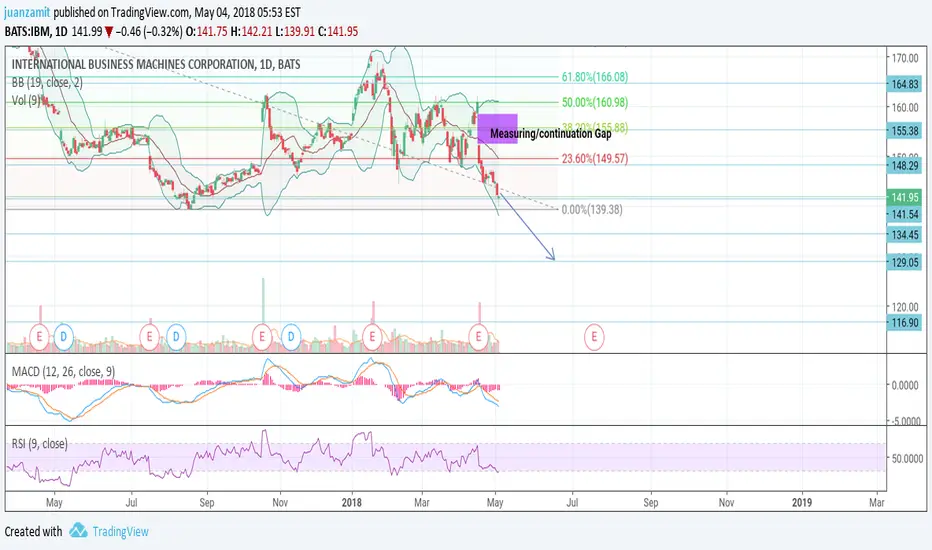Click the 0.0000 MACD axis value

tap(905, 385)
